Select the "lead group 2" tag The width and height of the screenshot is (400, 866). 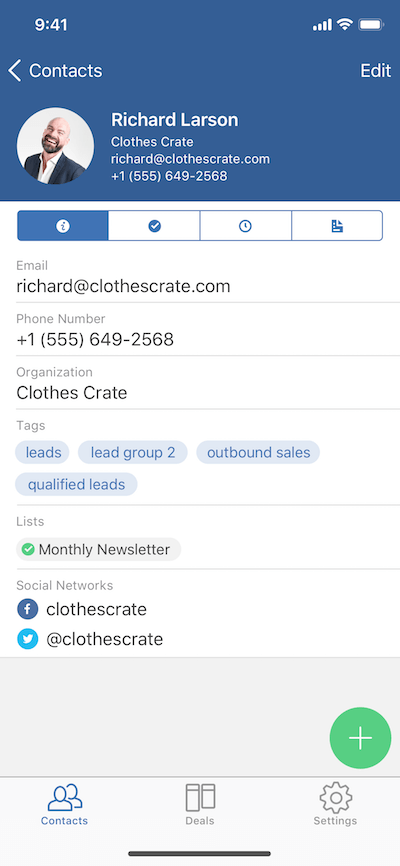pyautogui.click(x=133, y=452)
